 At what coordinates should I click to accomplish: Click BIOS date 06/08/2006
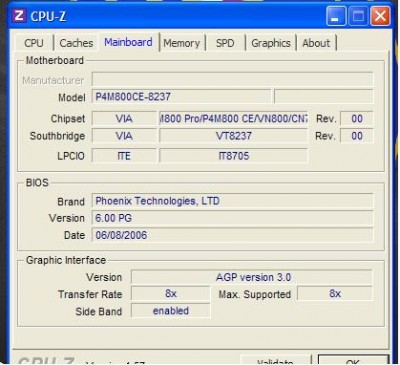pyautogui.click(x=232, y=235)
